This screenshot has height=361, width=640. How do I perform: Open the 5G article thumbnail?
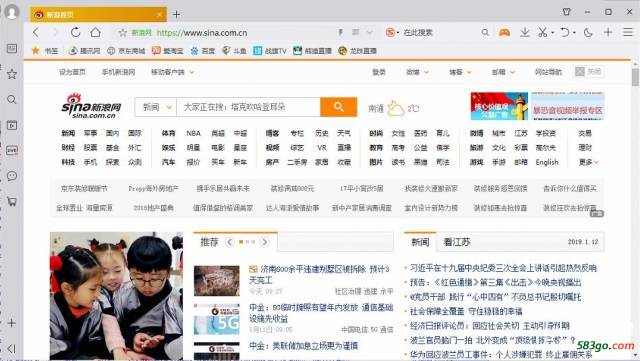(x=217, y=319)
